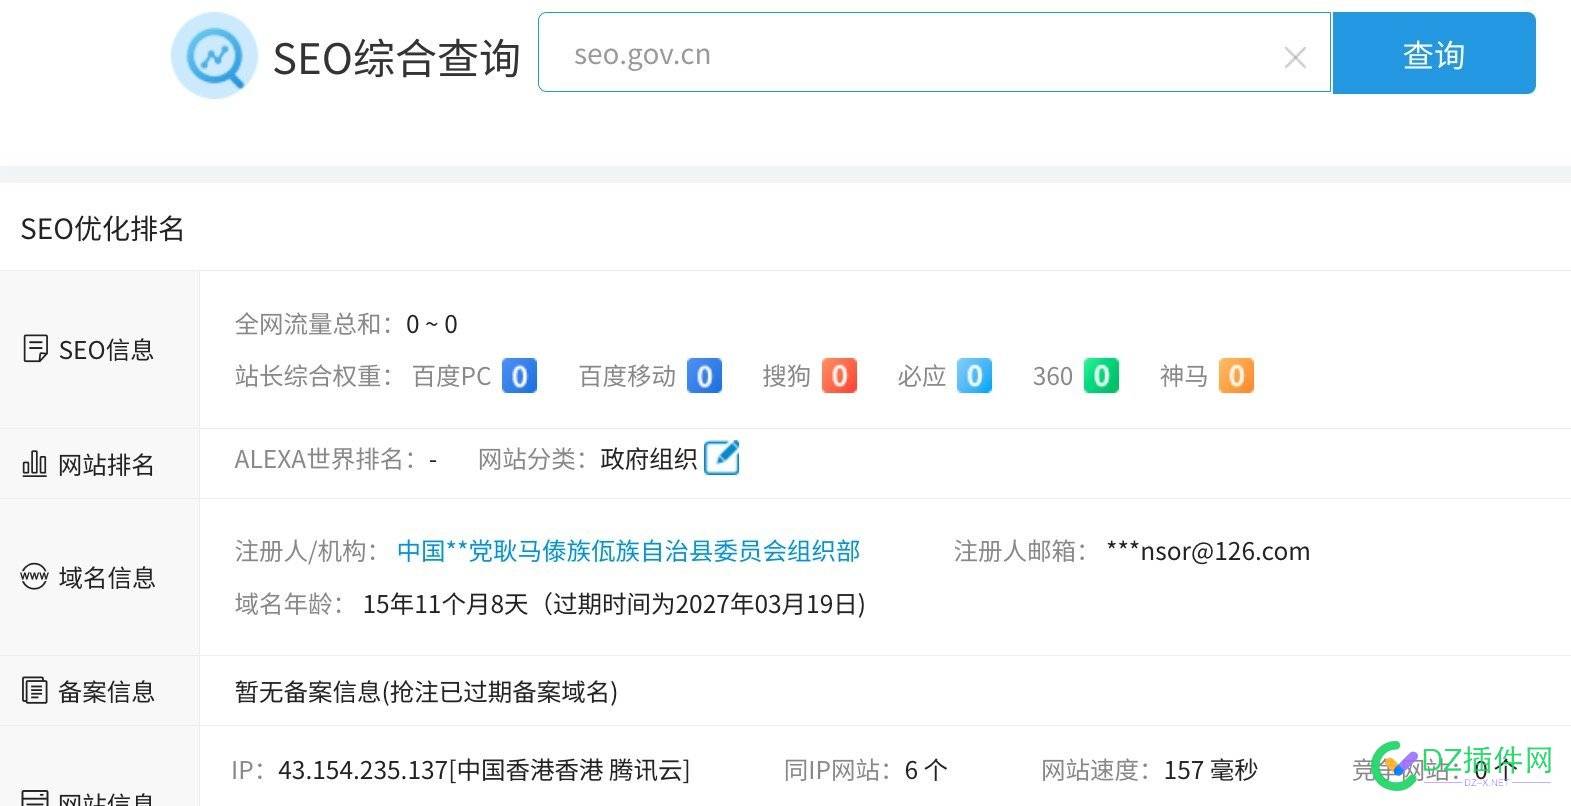This screenshot has width=1571, height=806.
Task: Click the 搜狗 weight badge 0
Action: pos(839,376)
